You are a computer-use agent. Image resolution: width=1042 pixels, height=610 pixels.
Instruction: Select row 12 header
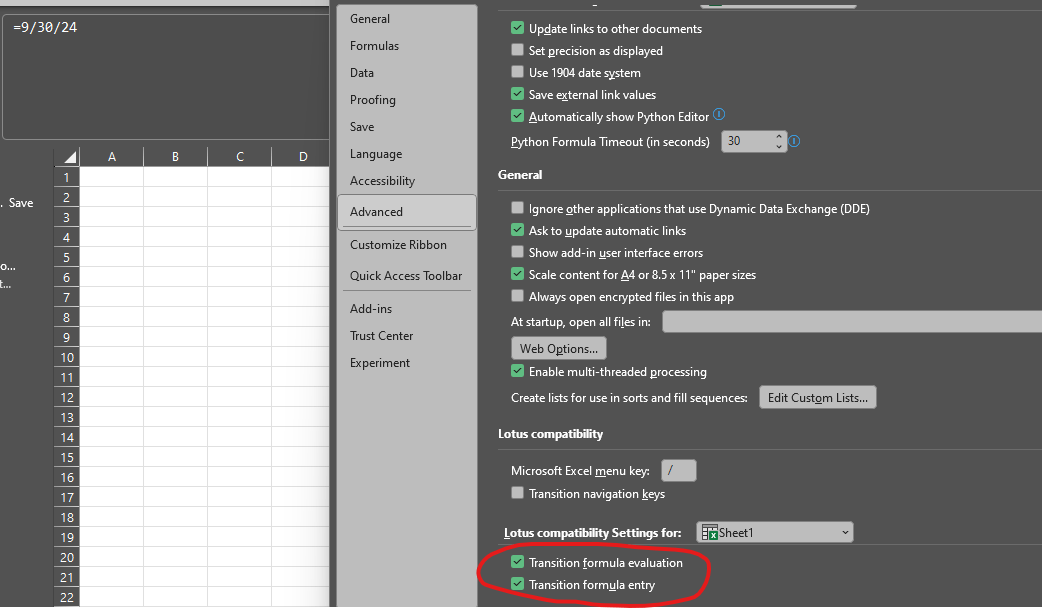[x=66, y=397]
